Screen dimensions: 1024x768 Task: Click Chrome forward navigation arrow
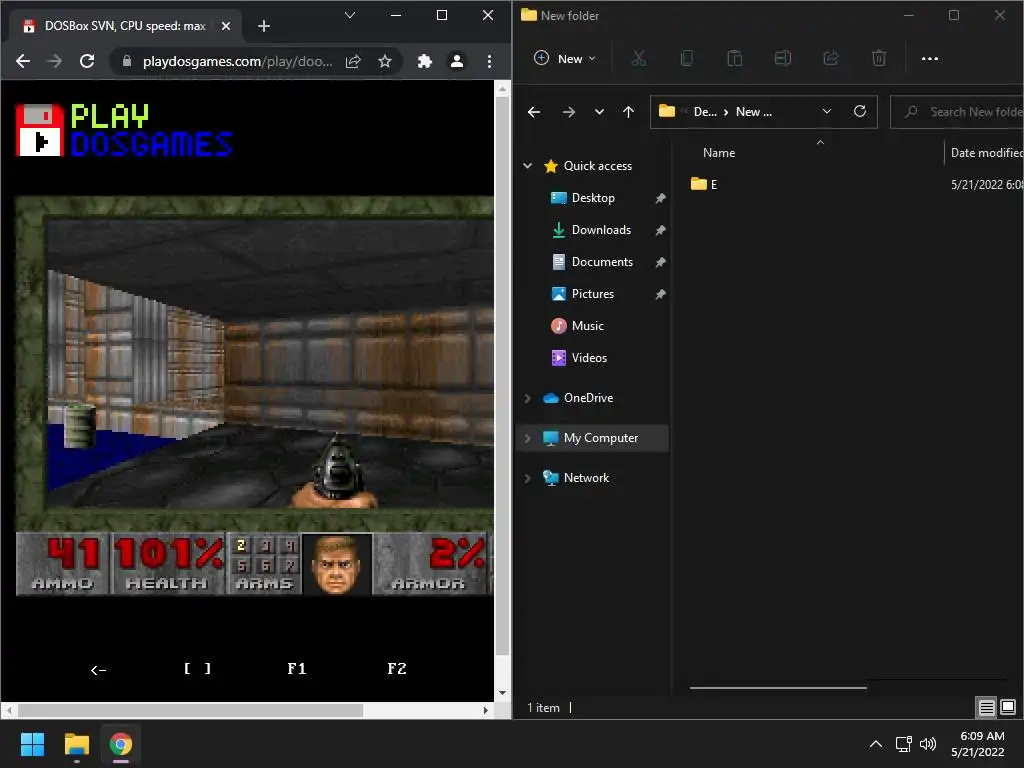click(55, 61)
